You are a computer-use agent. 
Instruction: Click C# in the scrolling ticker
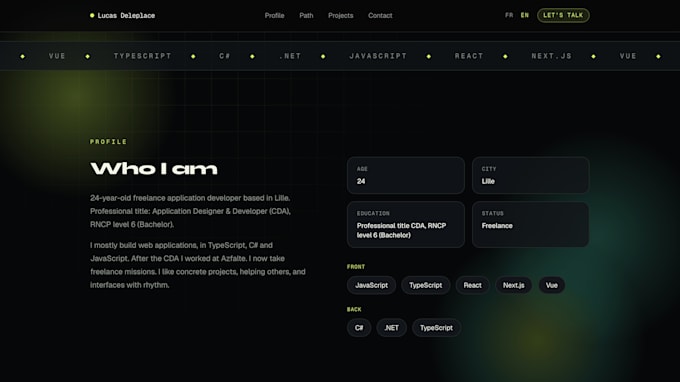click(224, 56)
